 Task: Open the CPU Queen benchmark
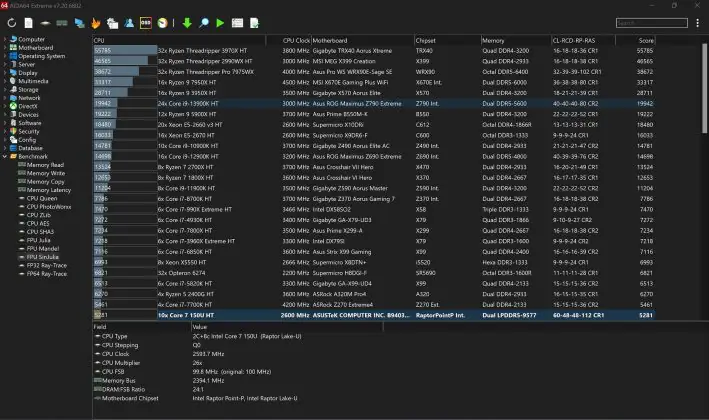coord(42,198)
